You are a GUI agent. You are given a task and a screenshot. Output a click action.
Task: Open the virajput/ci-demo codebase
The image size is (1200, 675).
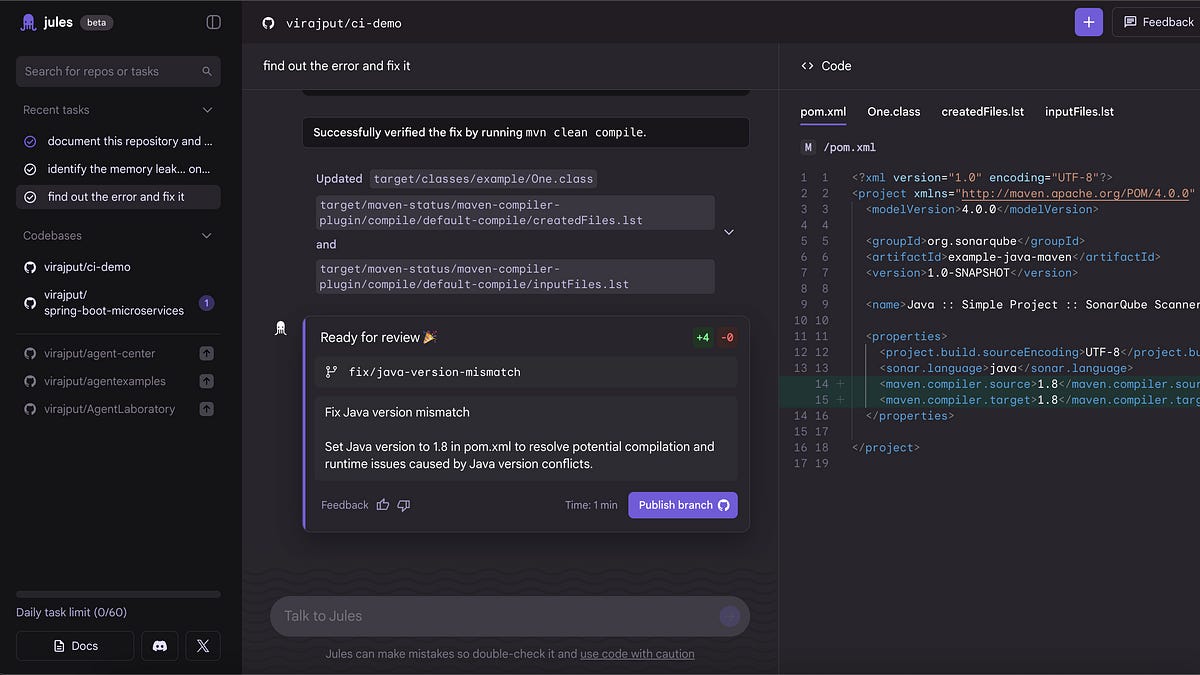pyautogui.click(x=118, y=267)
